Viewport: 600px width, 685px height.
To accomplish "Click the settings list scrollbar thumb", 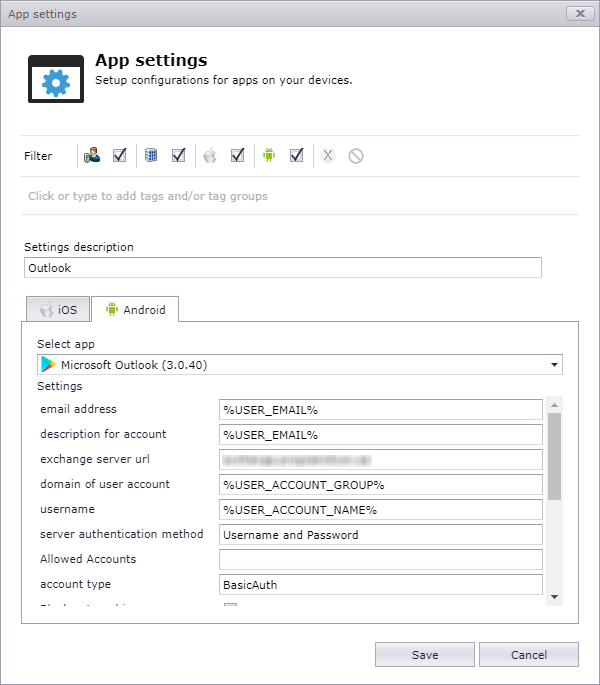I will tap(554, 456).
